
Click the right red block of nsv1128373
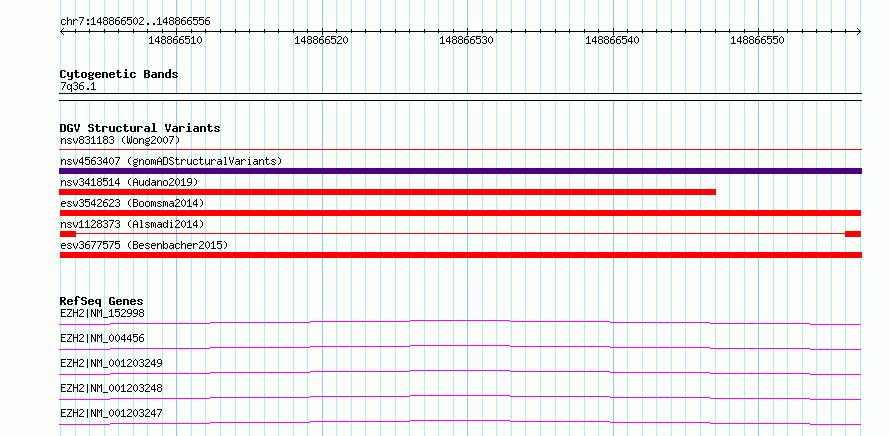[x=853, y=234]
